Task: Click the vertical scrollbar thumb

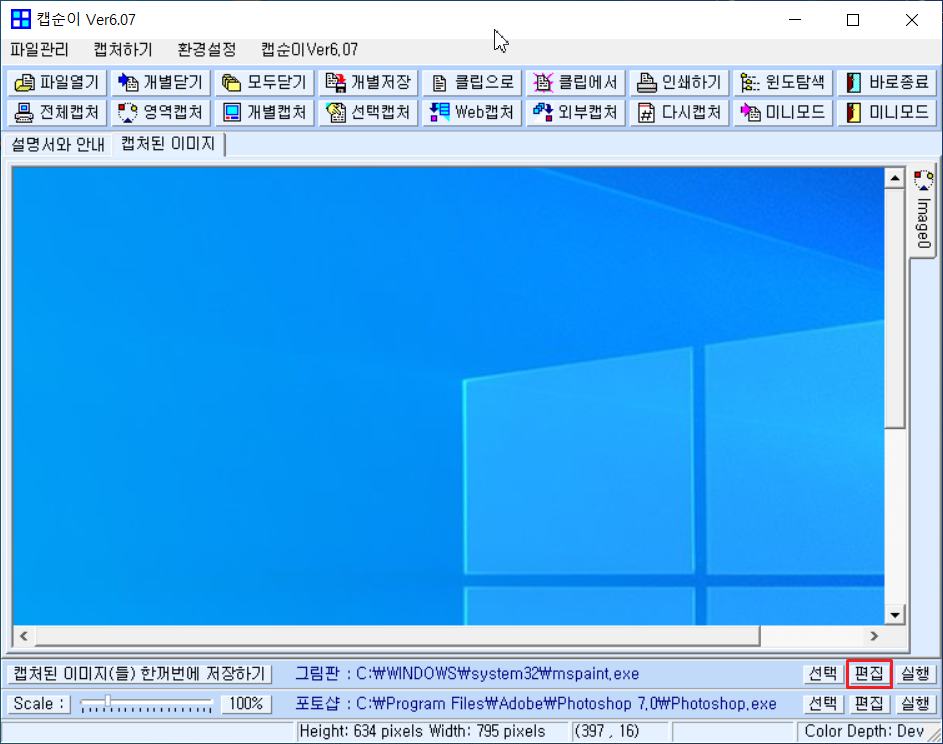Action: click(894, 309)
